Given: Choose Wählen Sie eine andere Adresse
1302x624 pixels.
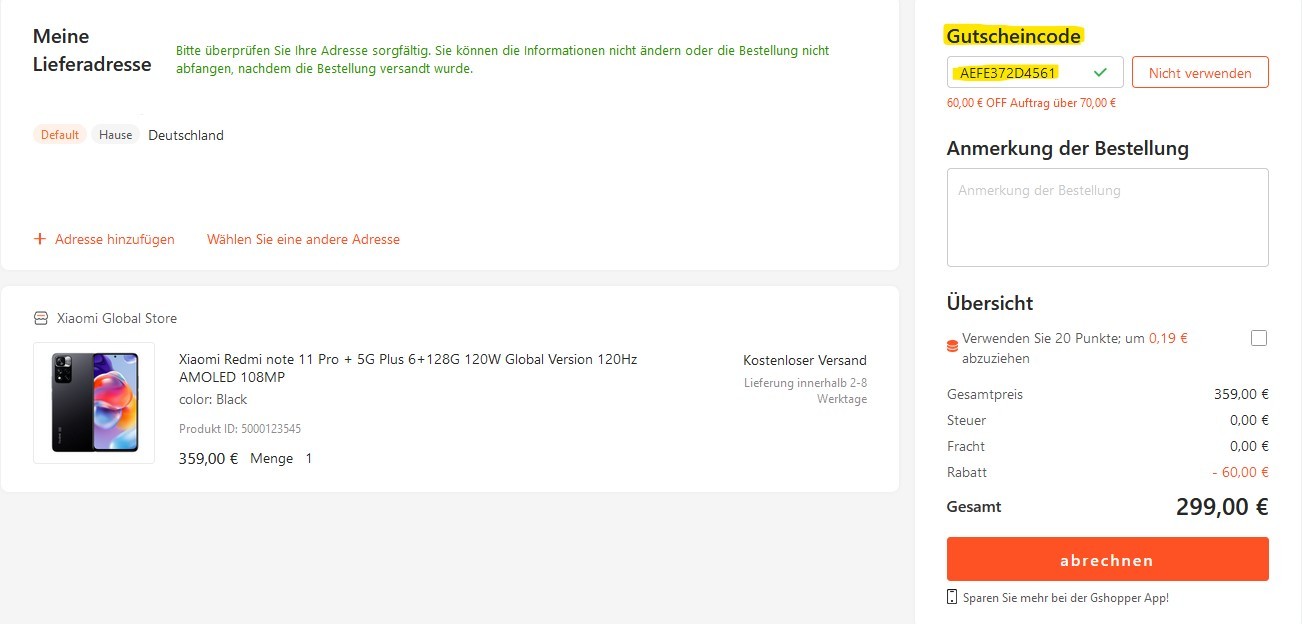Looking at the screenshot, I should [x=303, y=239].
